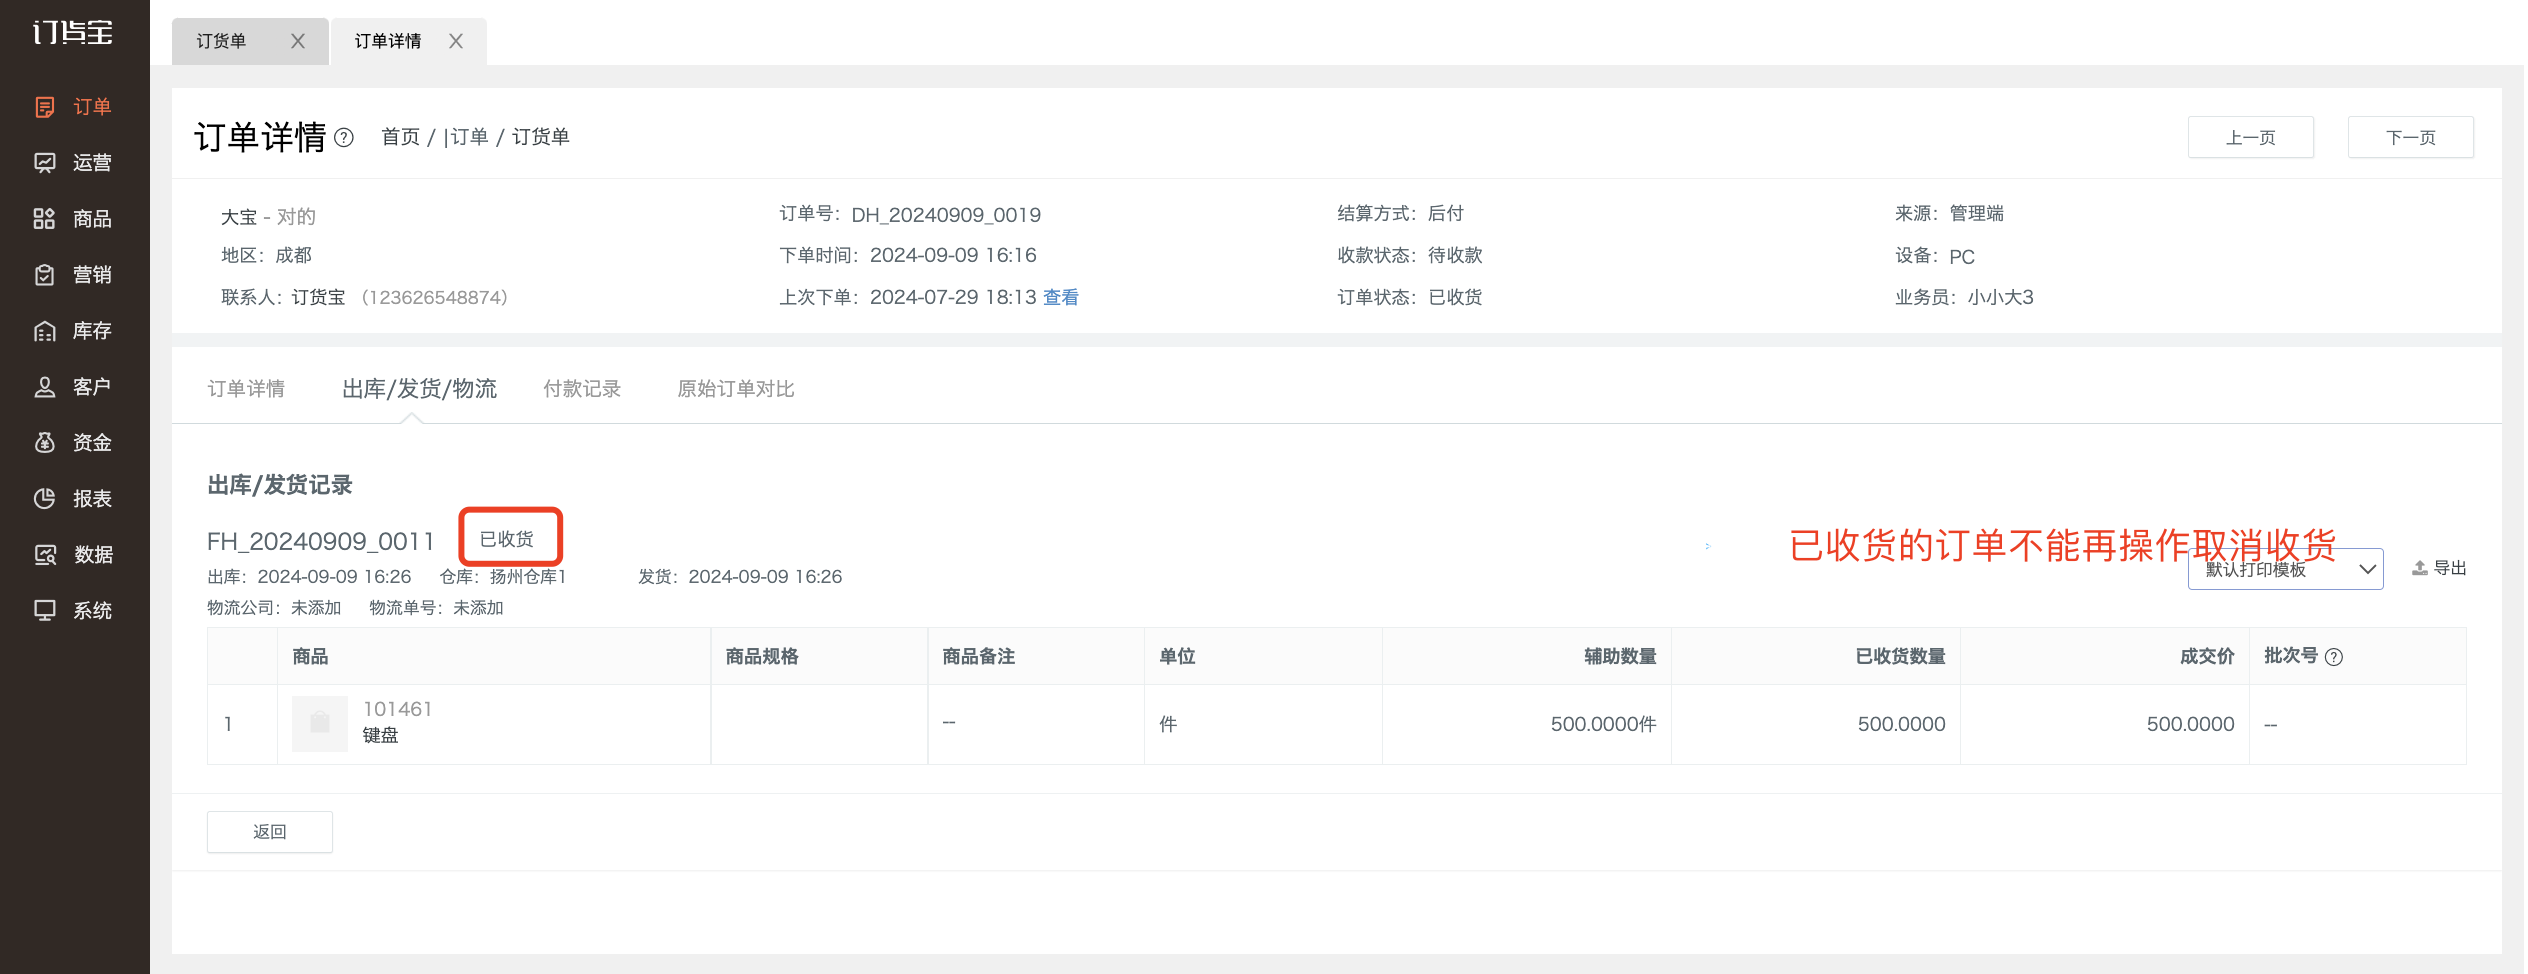The width and height of the screenshot is (2528, 974).
Task: Open the 订单 sidebar icon
Action: [x=45, y=107]
